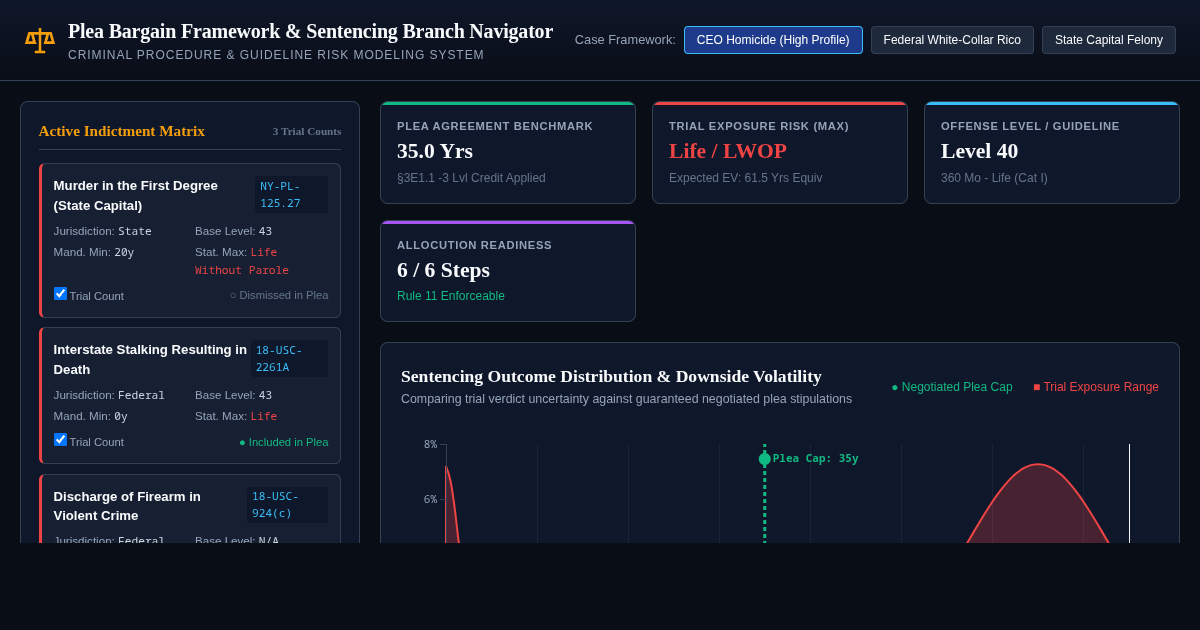Toggle Negotiated Plea Cap legend entry

click(952, 387)
